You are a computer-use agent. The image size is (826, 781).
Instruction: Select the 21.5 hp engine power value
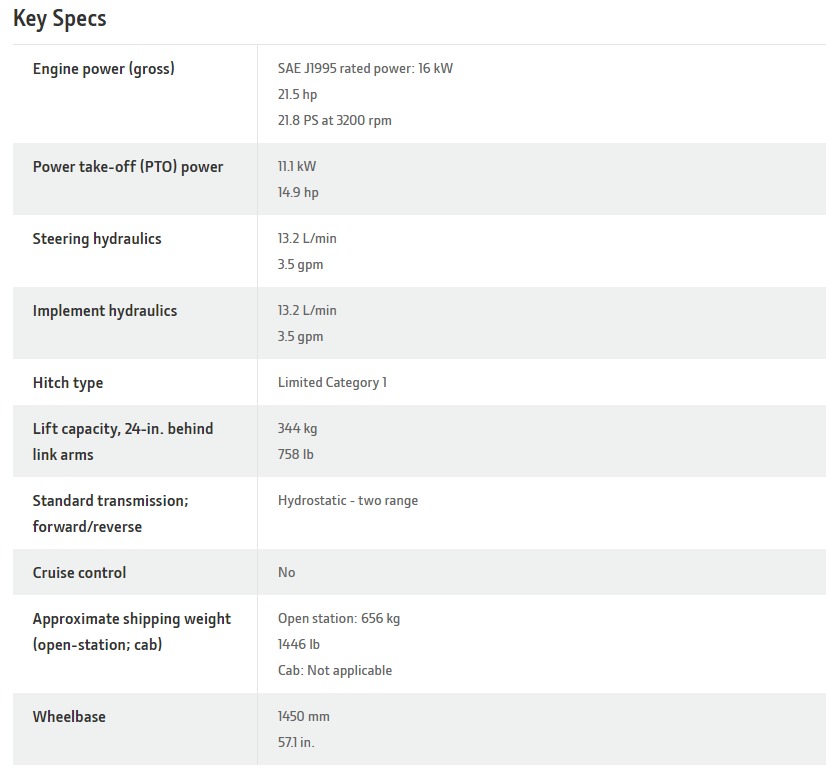point(297,95)
